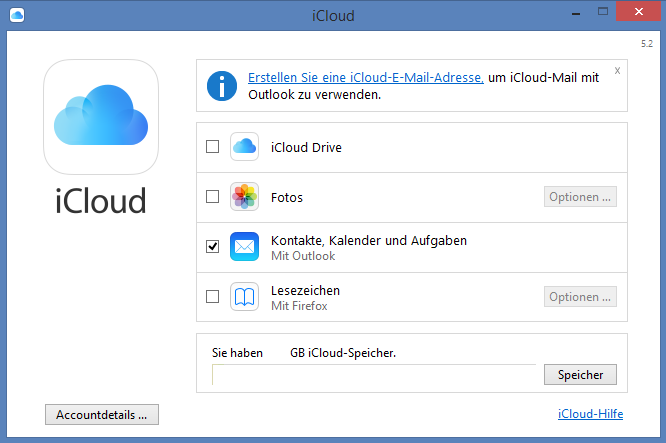Click the iCloud storage usage bar
Viewport: 666px width, 443px height.
click(x=374, y=375)
